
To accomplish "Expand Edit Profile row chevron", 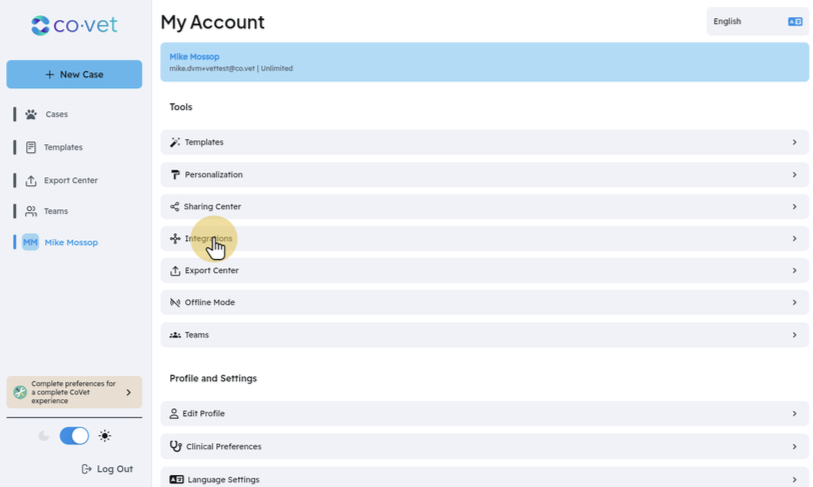I will point(794,413).
